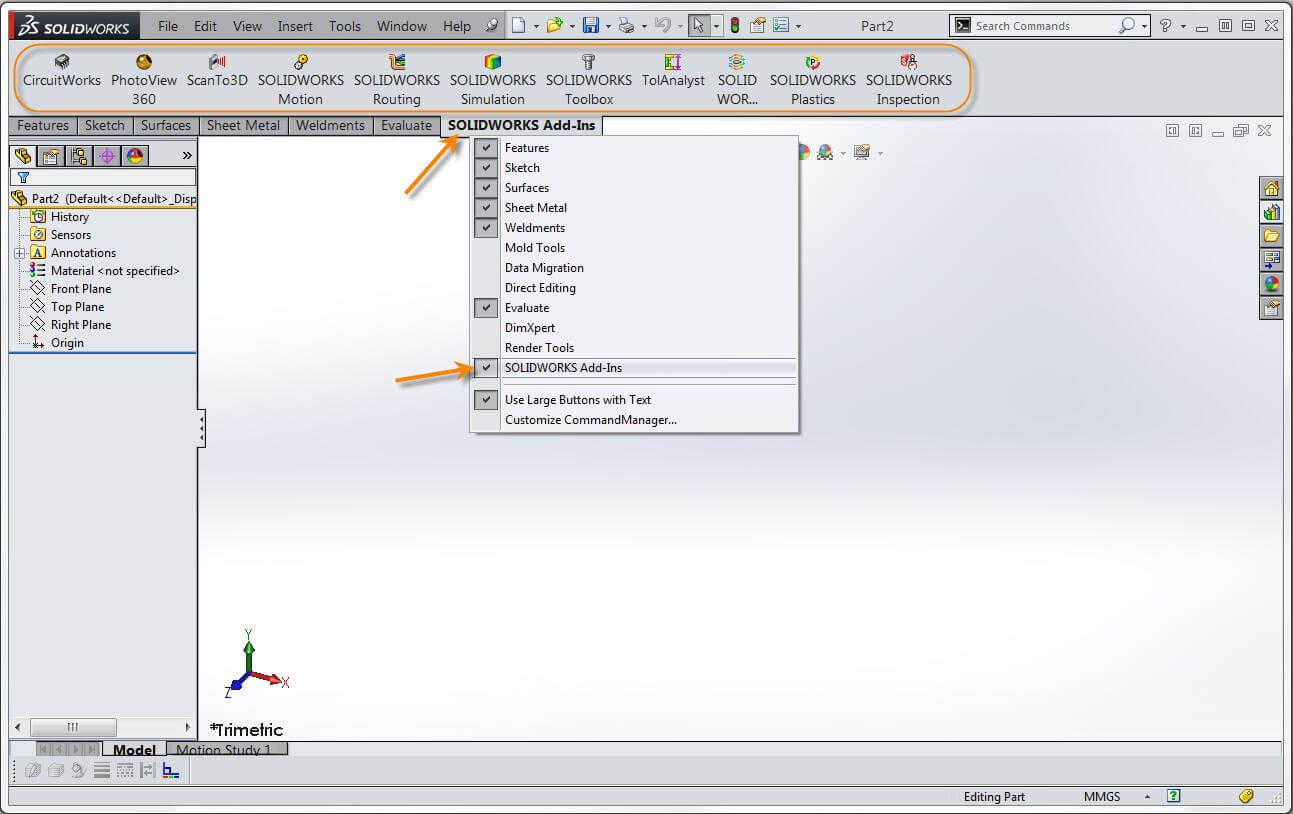
Task: Uncheck Sheet Metal in the CommandManager list
Action: (486, 207)
